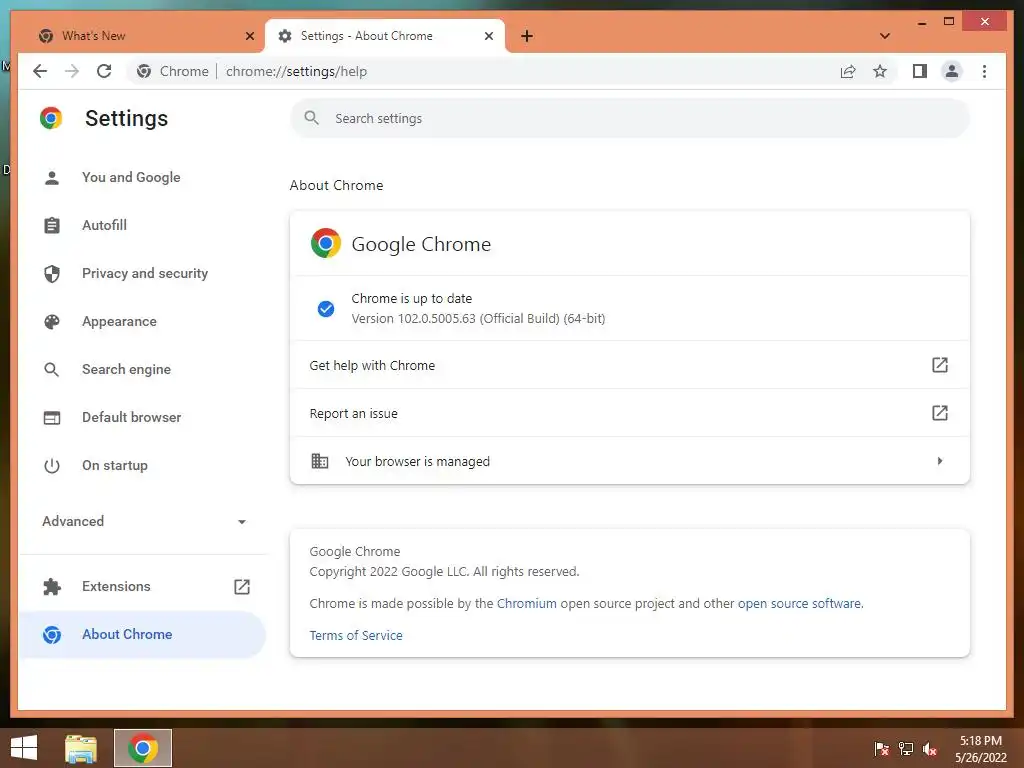
Task: Click the palette icon beside Appearance
Action: [52, 321]
